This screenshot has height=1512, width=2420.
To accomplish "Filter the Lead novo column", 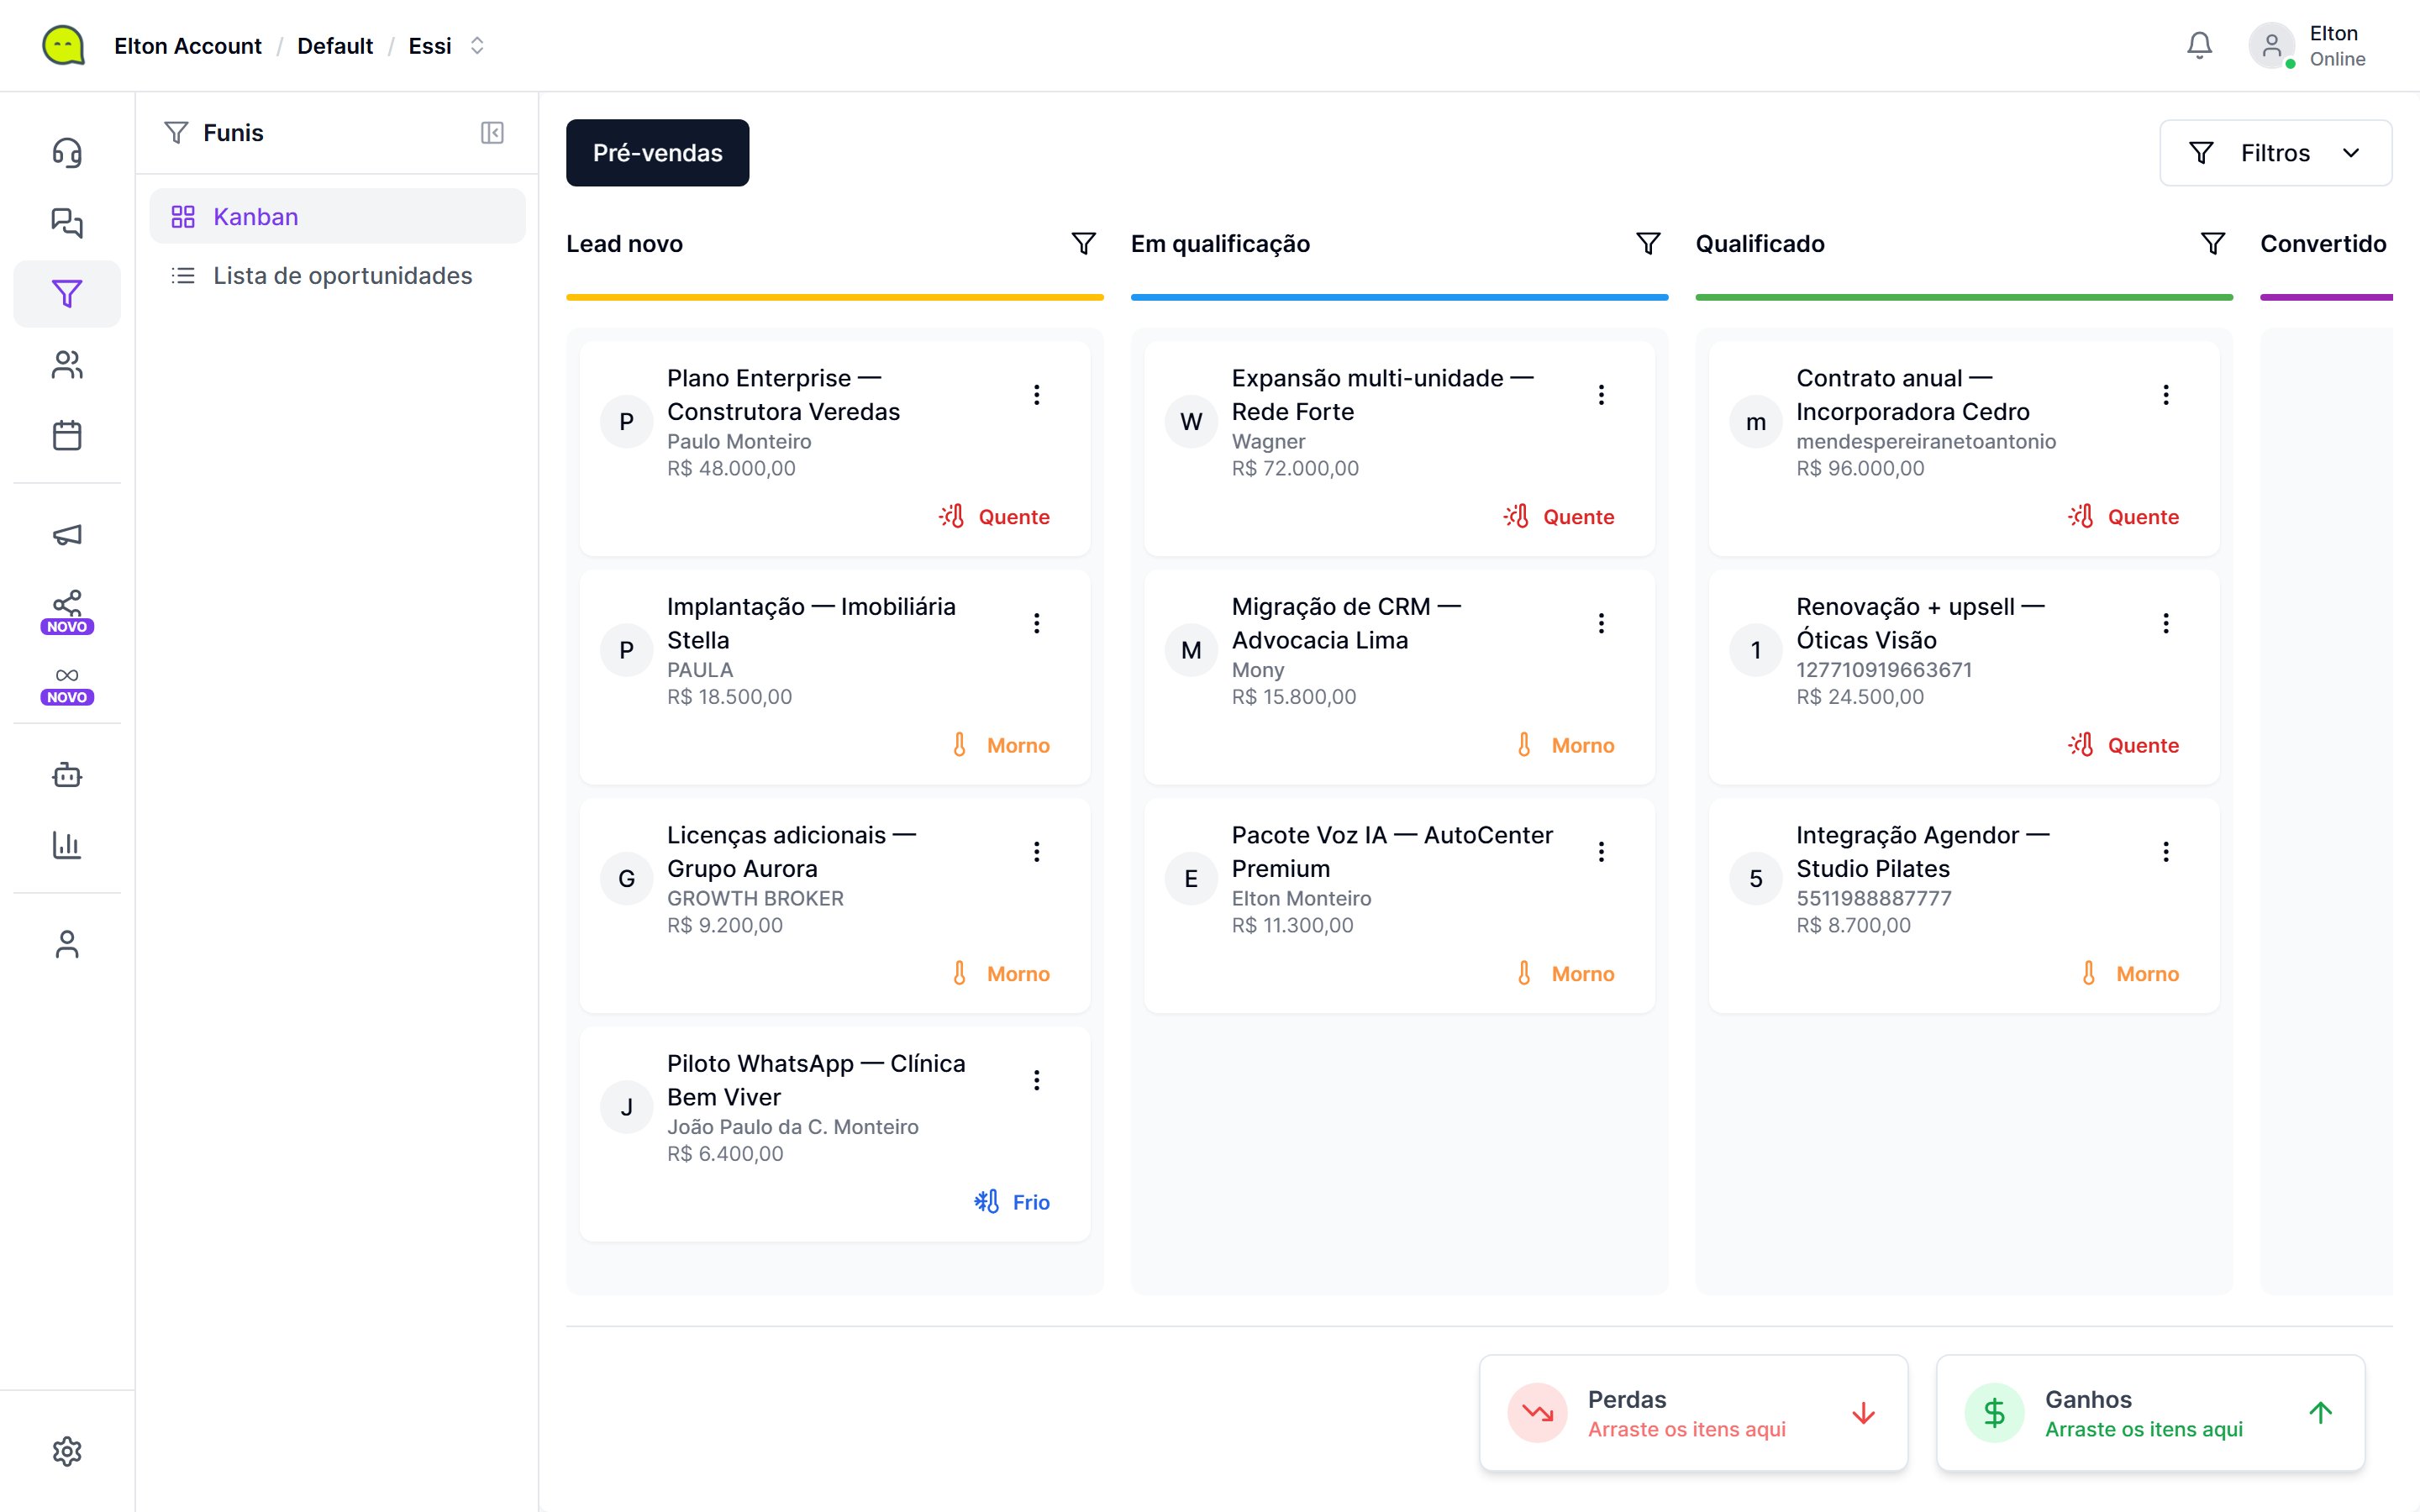I will pyautogui.click(x=1084, y=244).
